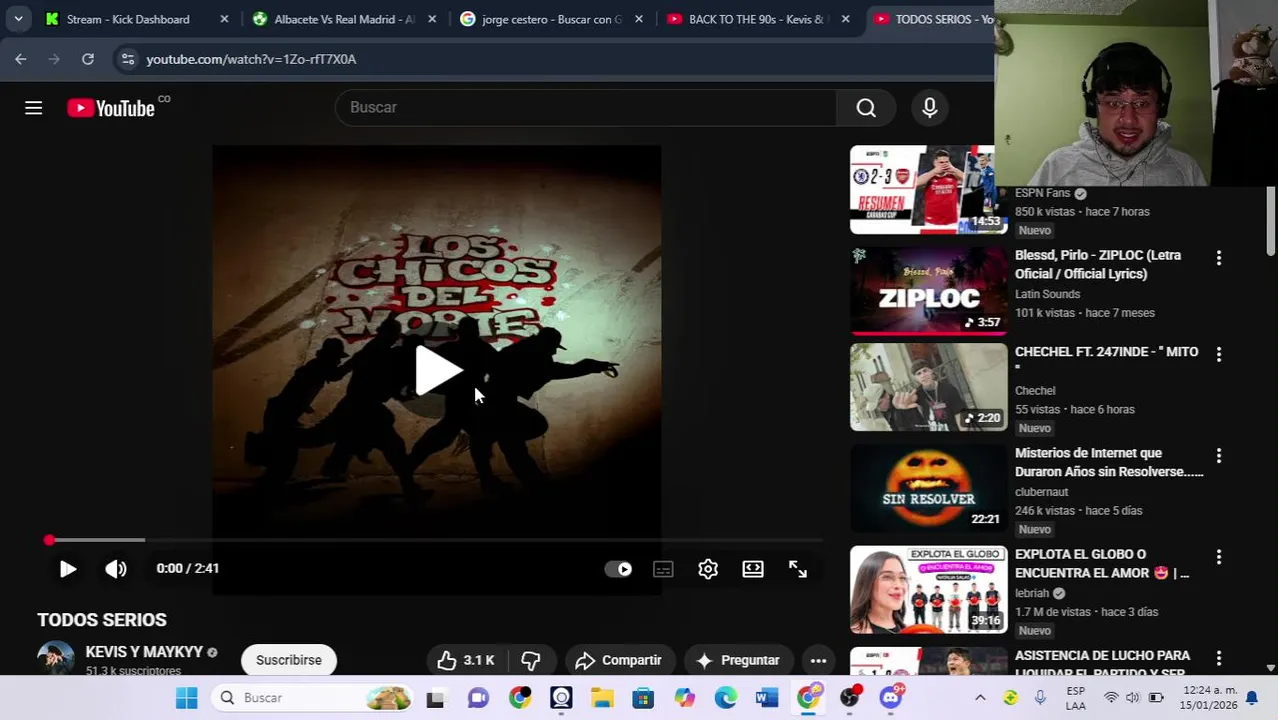Image resolution: width=1278 pixels, height=720 pixels.
Task: Open options for Blessd, Pirlo ZIPLOC video
Action: pyautogui.click(x=1218, y=258)
